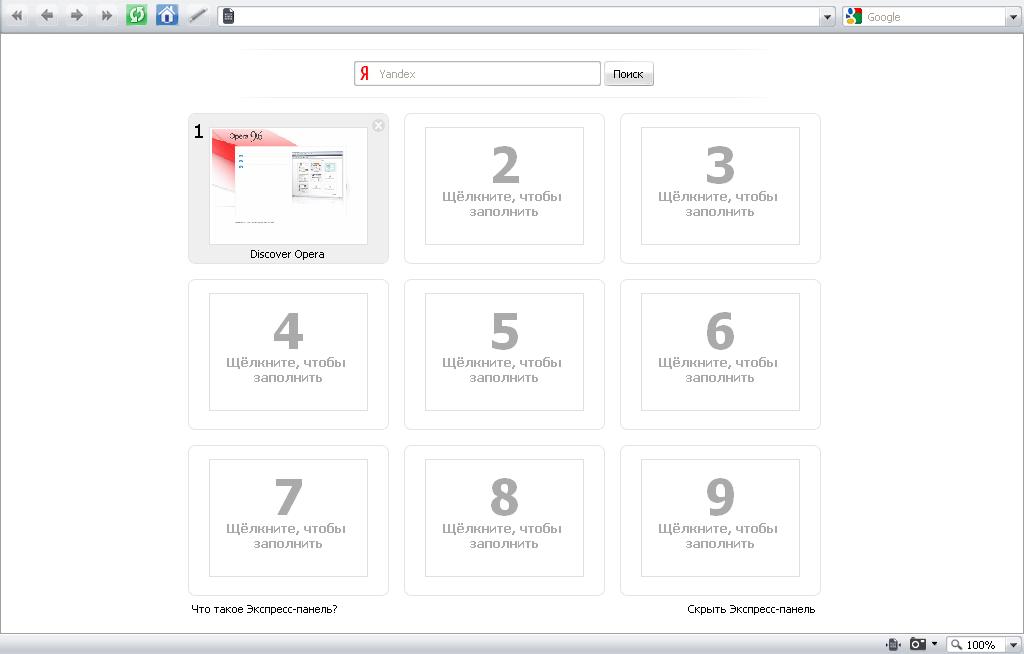1024x654 pixels.
Task: Open the Что такое Экспресс-панель? link
Action: click(x=264, y=609)
